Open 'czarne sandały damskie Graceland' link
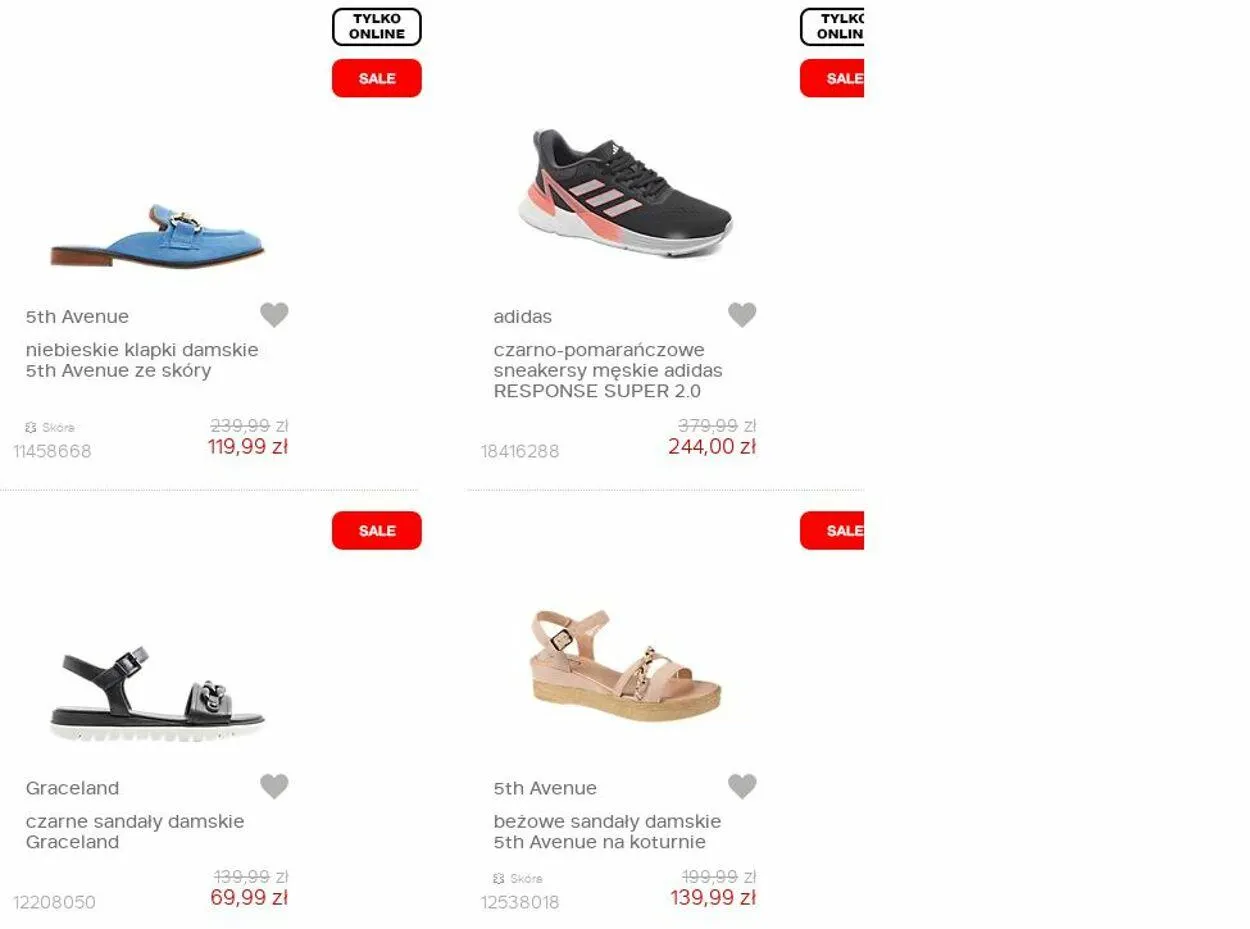The image size is (1250, 929). point(135,832)
